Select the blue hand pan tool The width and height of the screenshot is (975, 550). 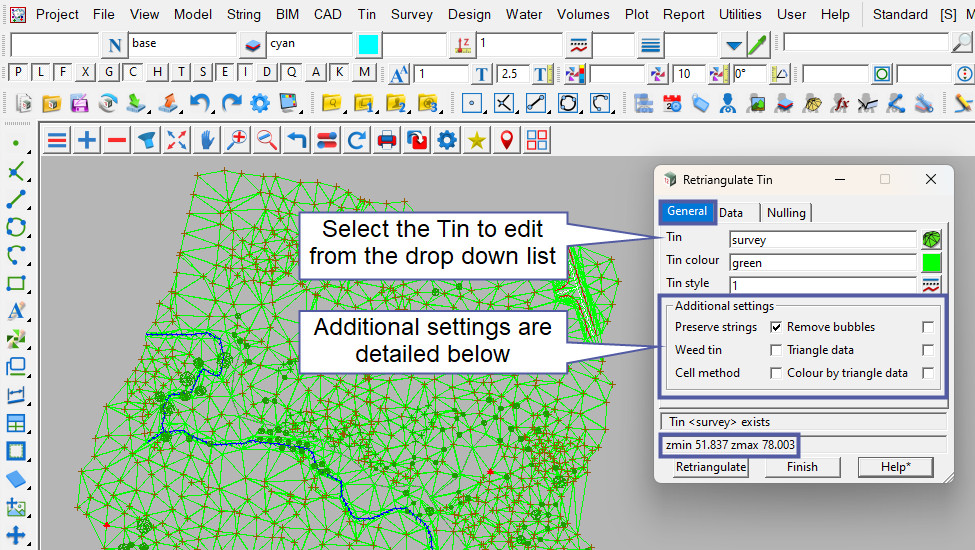207,141
